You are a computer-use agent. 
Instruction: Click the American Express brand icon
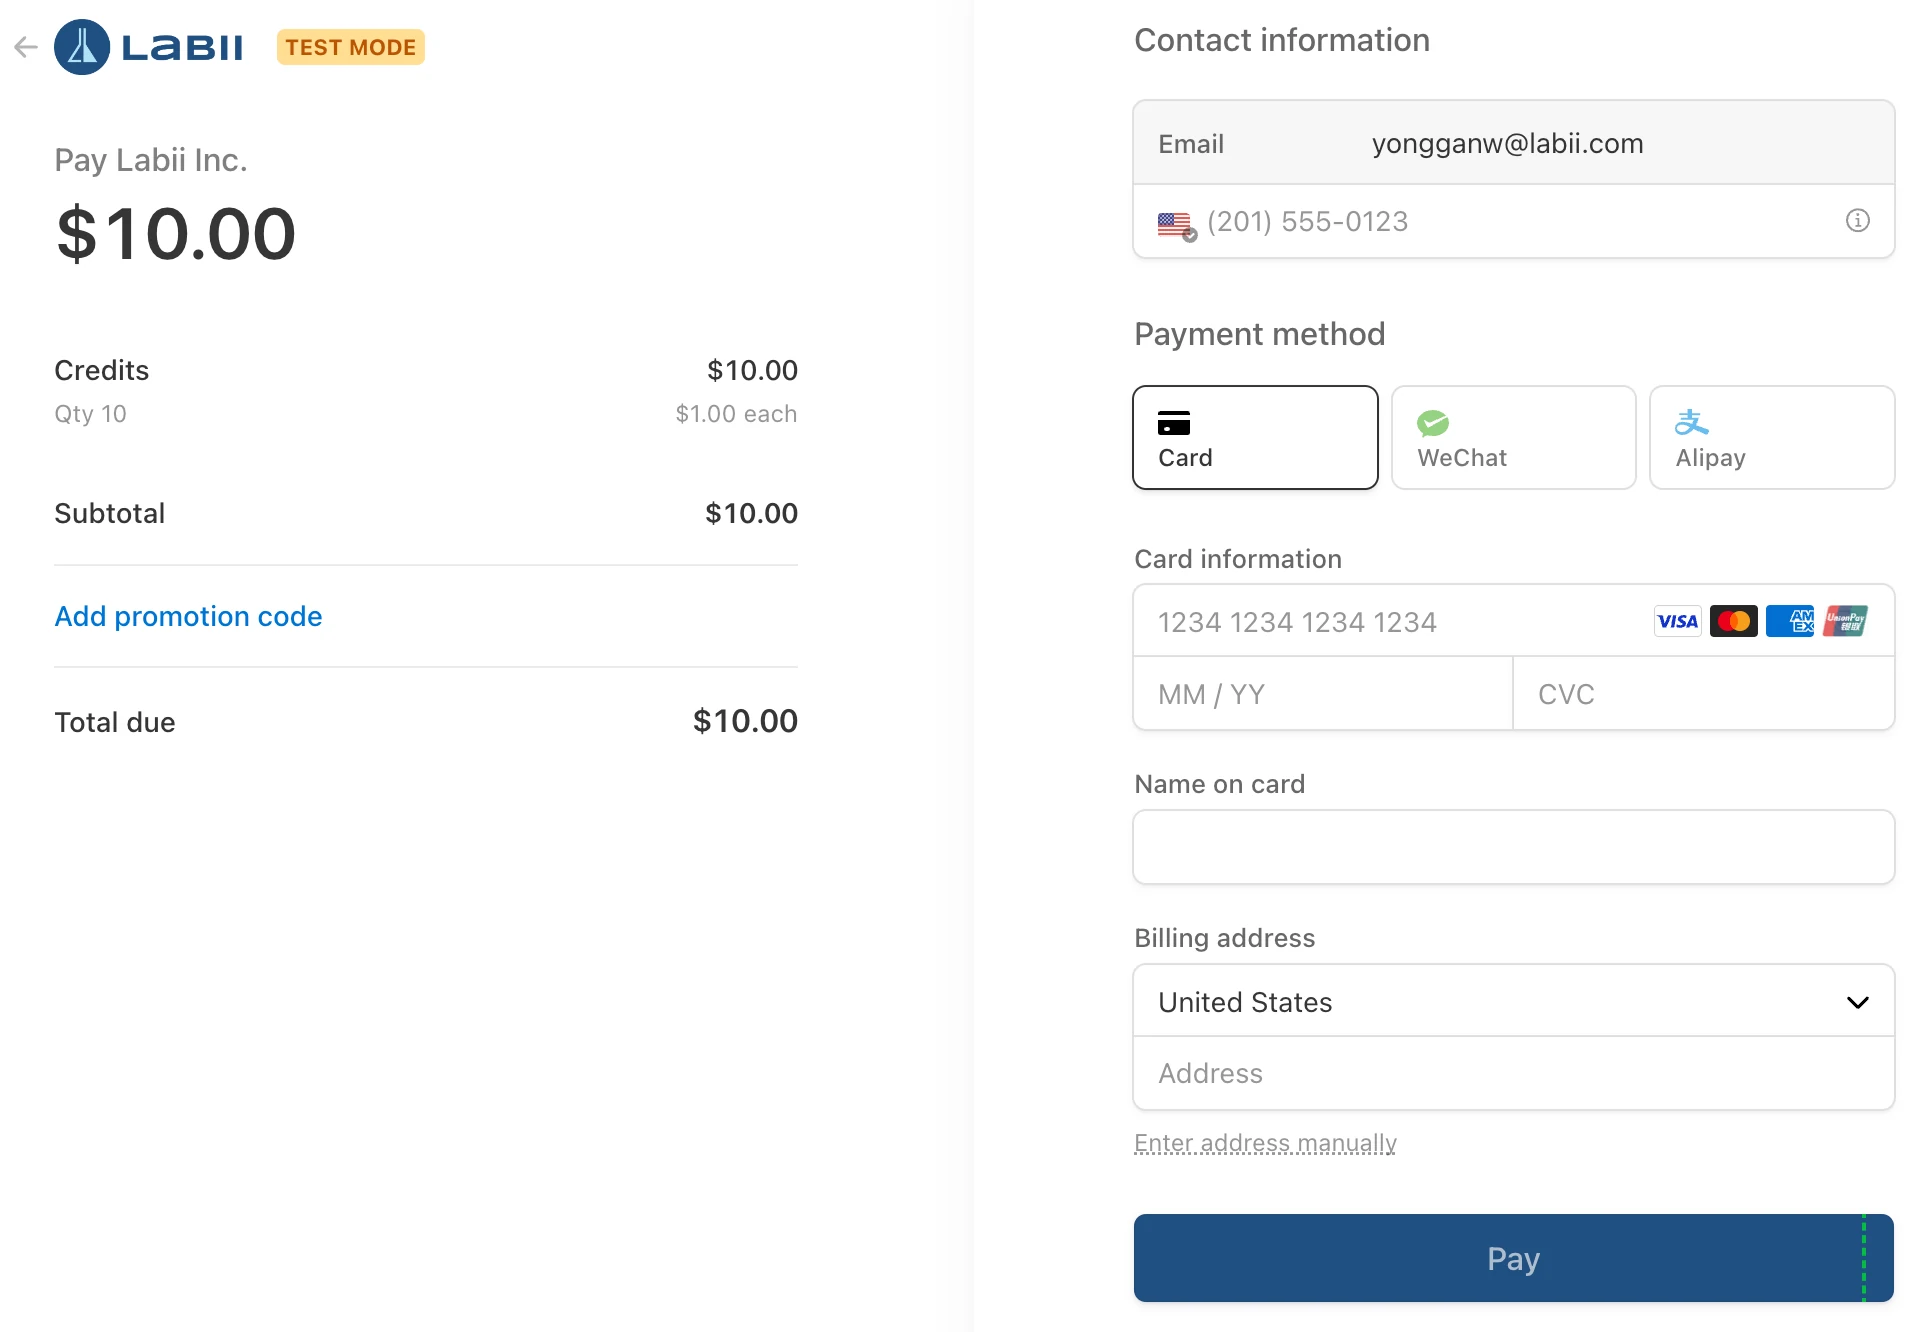pyautogui.click(x=1789, y=621)
